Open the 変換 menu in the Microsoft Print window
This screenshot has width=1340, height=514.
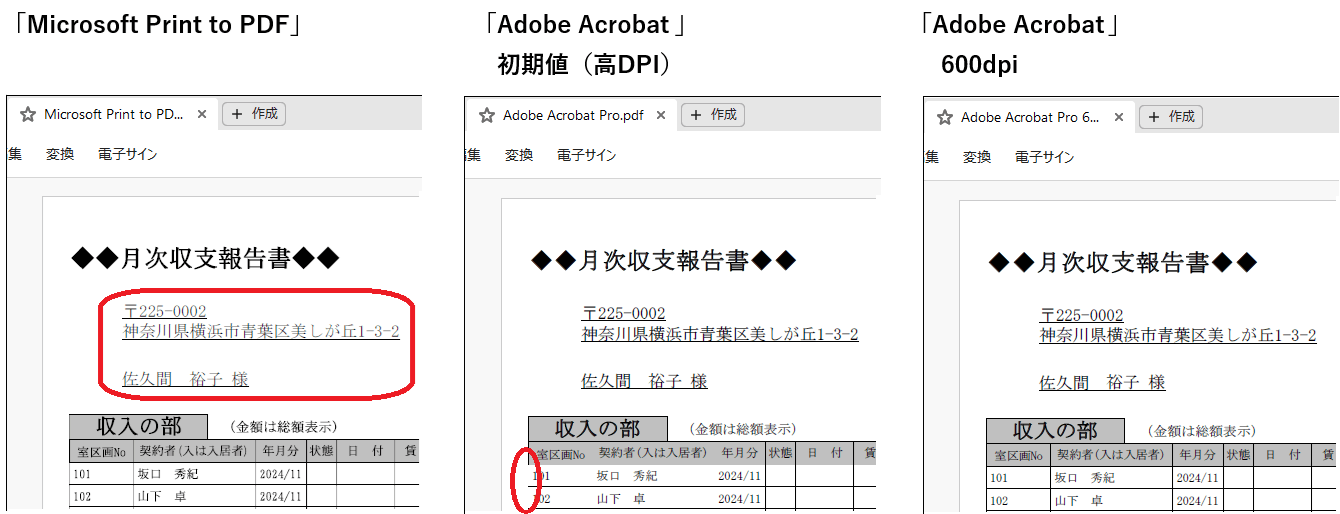coord(60,154)
